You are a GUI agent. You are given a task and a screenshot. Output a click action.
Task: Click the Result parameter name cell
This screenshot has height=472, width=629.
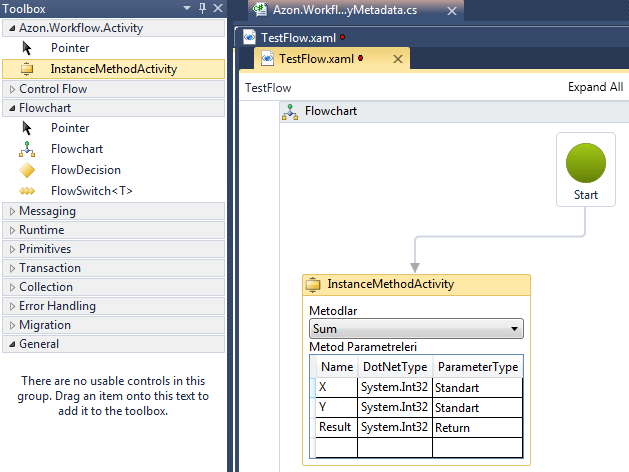pyautogui.click(x=335, y=427)
